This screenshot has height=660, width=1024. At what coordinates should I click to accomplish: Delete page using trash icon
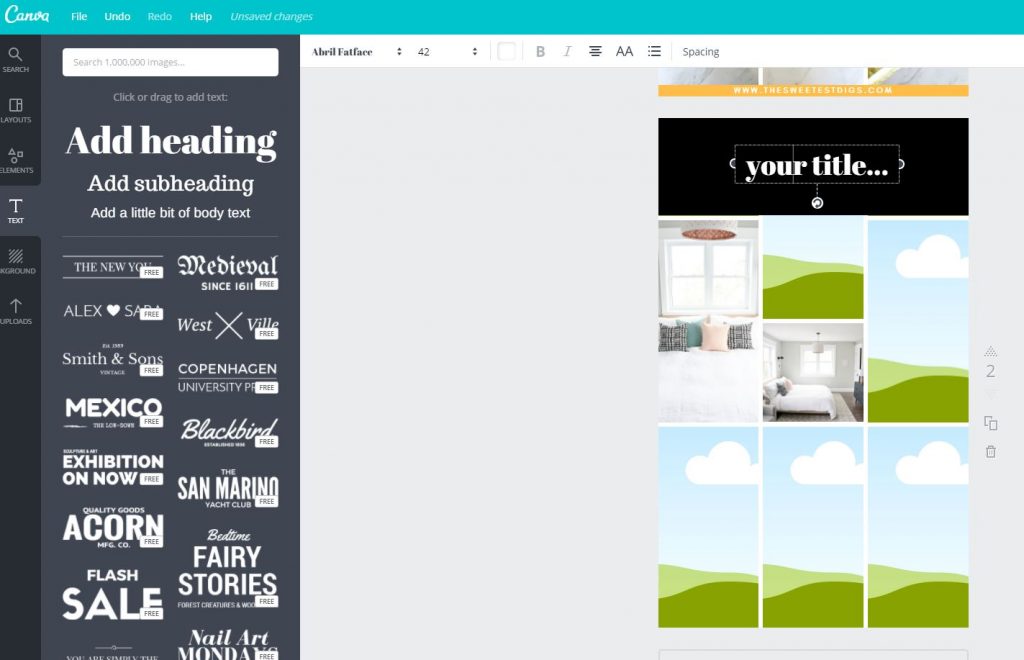click(990, 452)
